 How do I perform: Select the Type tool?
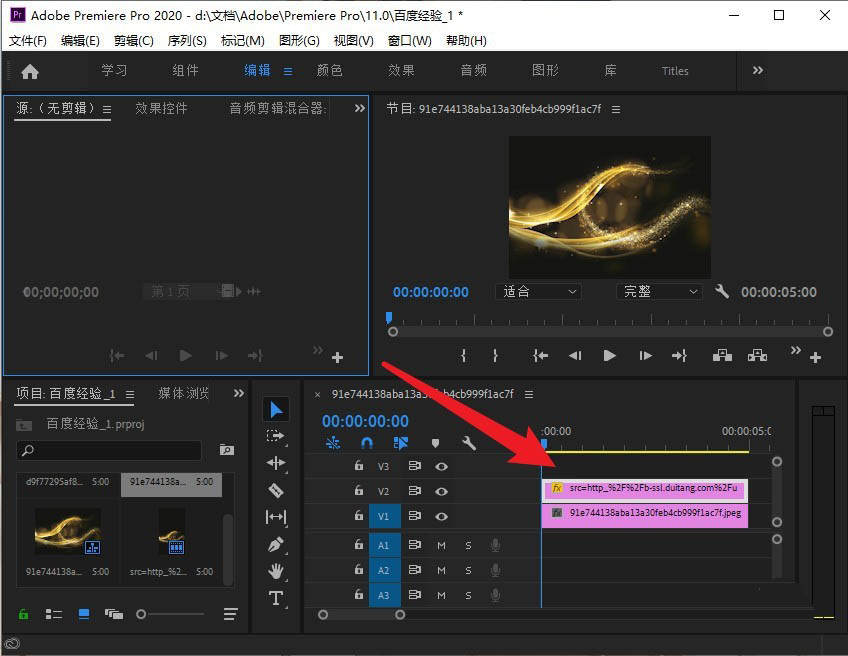click(276, 598)
